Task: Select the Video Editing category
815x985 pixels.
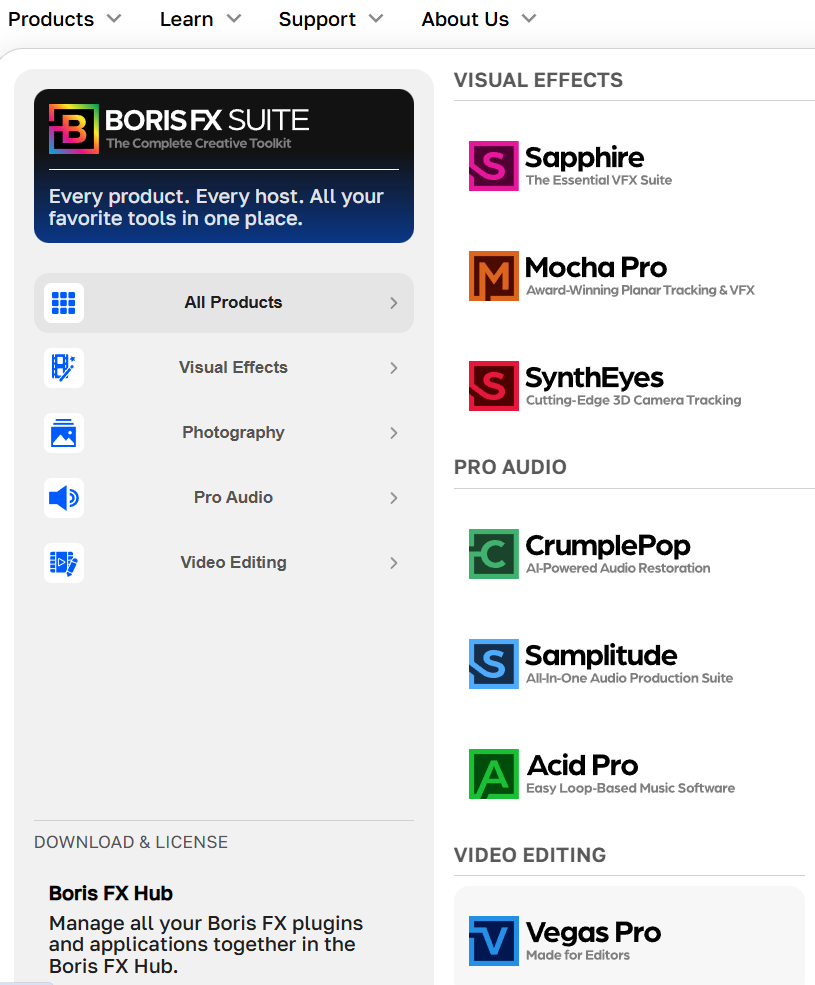Action: (224, 563)
